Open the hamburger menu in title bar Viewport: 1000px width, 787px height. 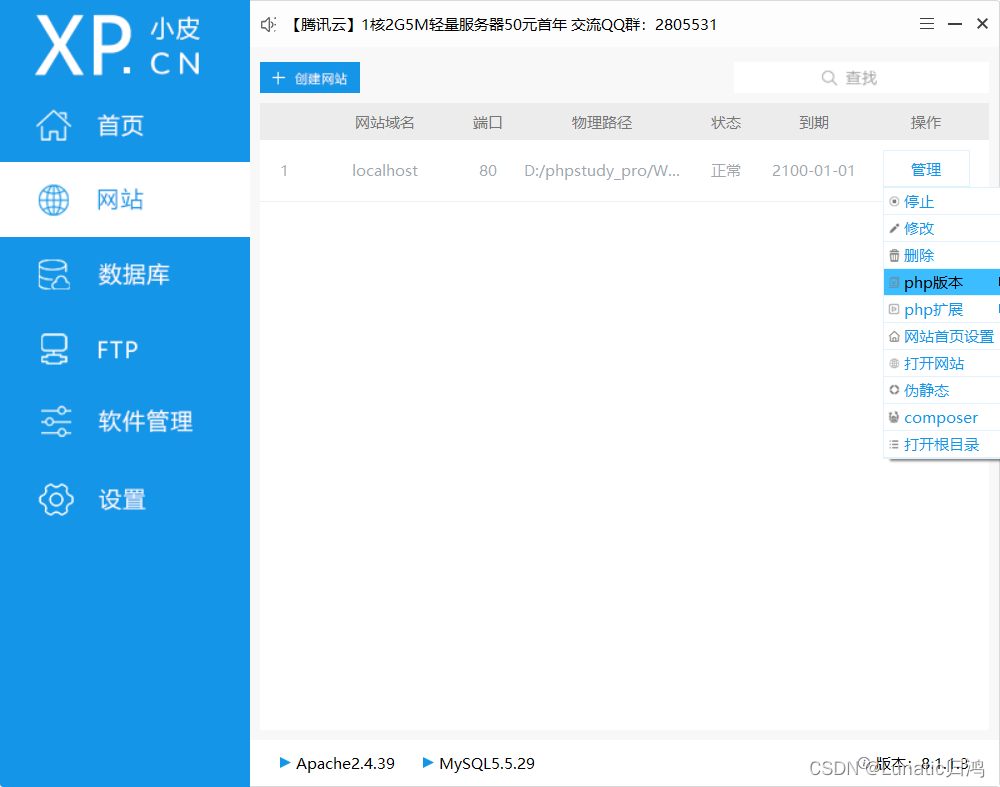pyautogui.click(x=927, y=24)
